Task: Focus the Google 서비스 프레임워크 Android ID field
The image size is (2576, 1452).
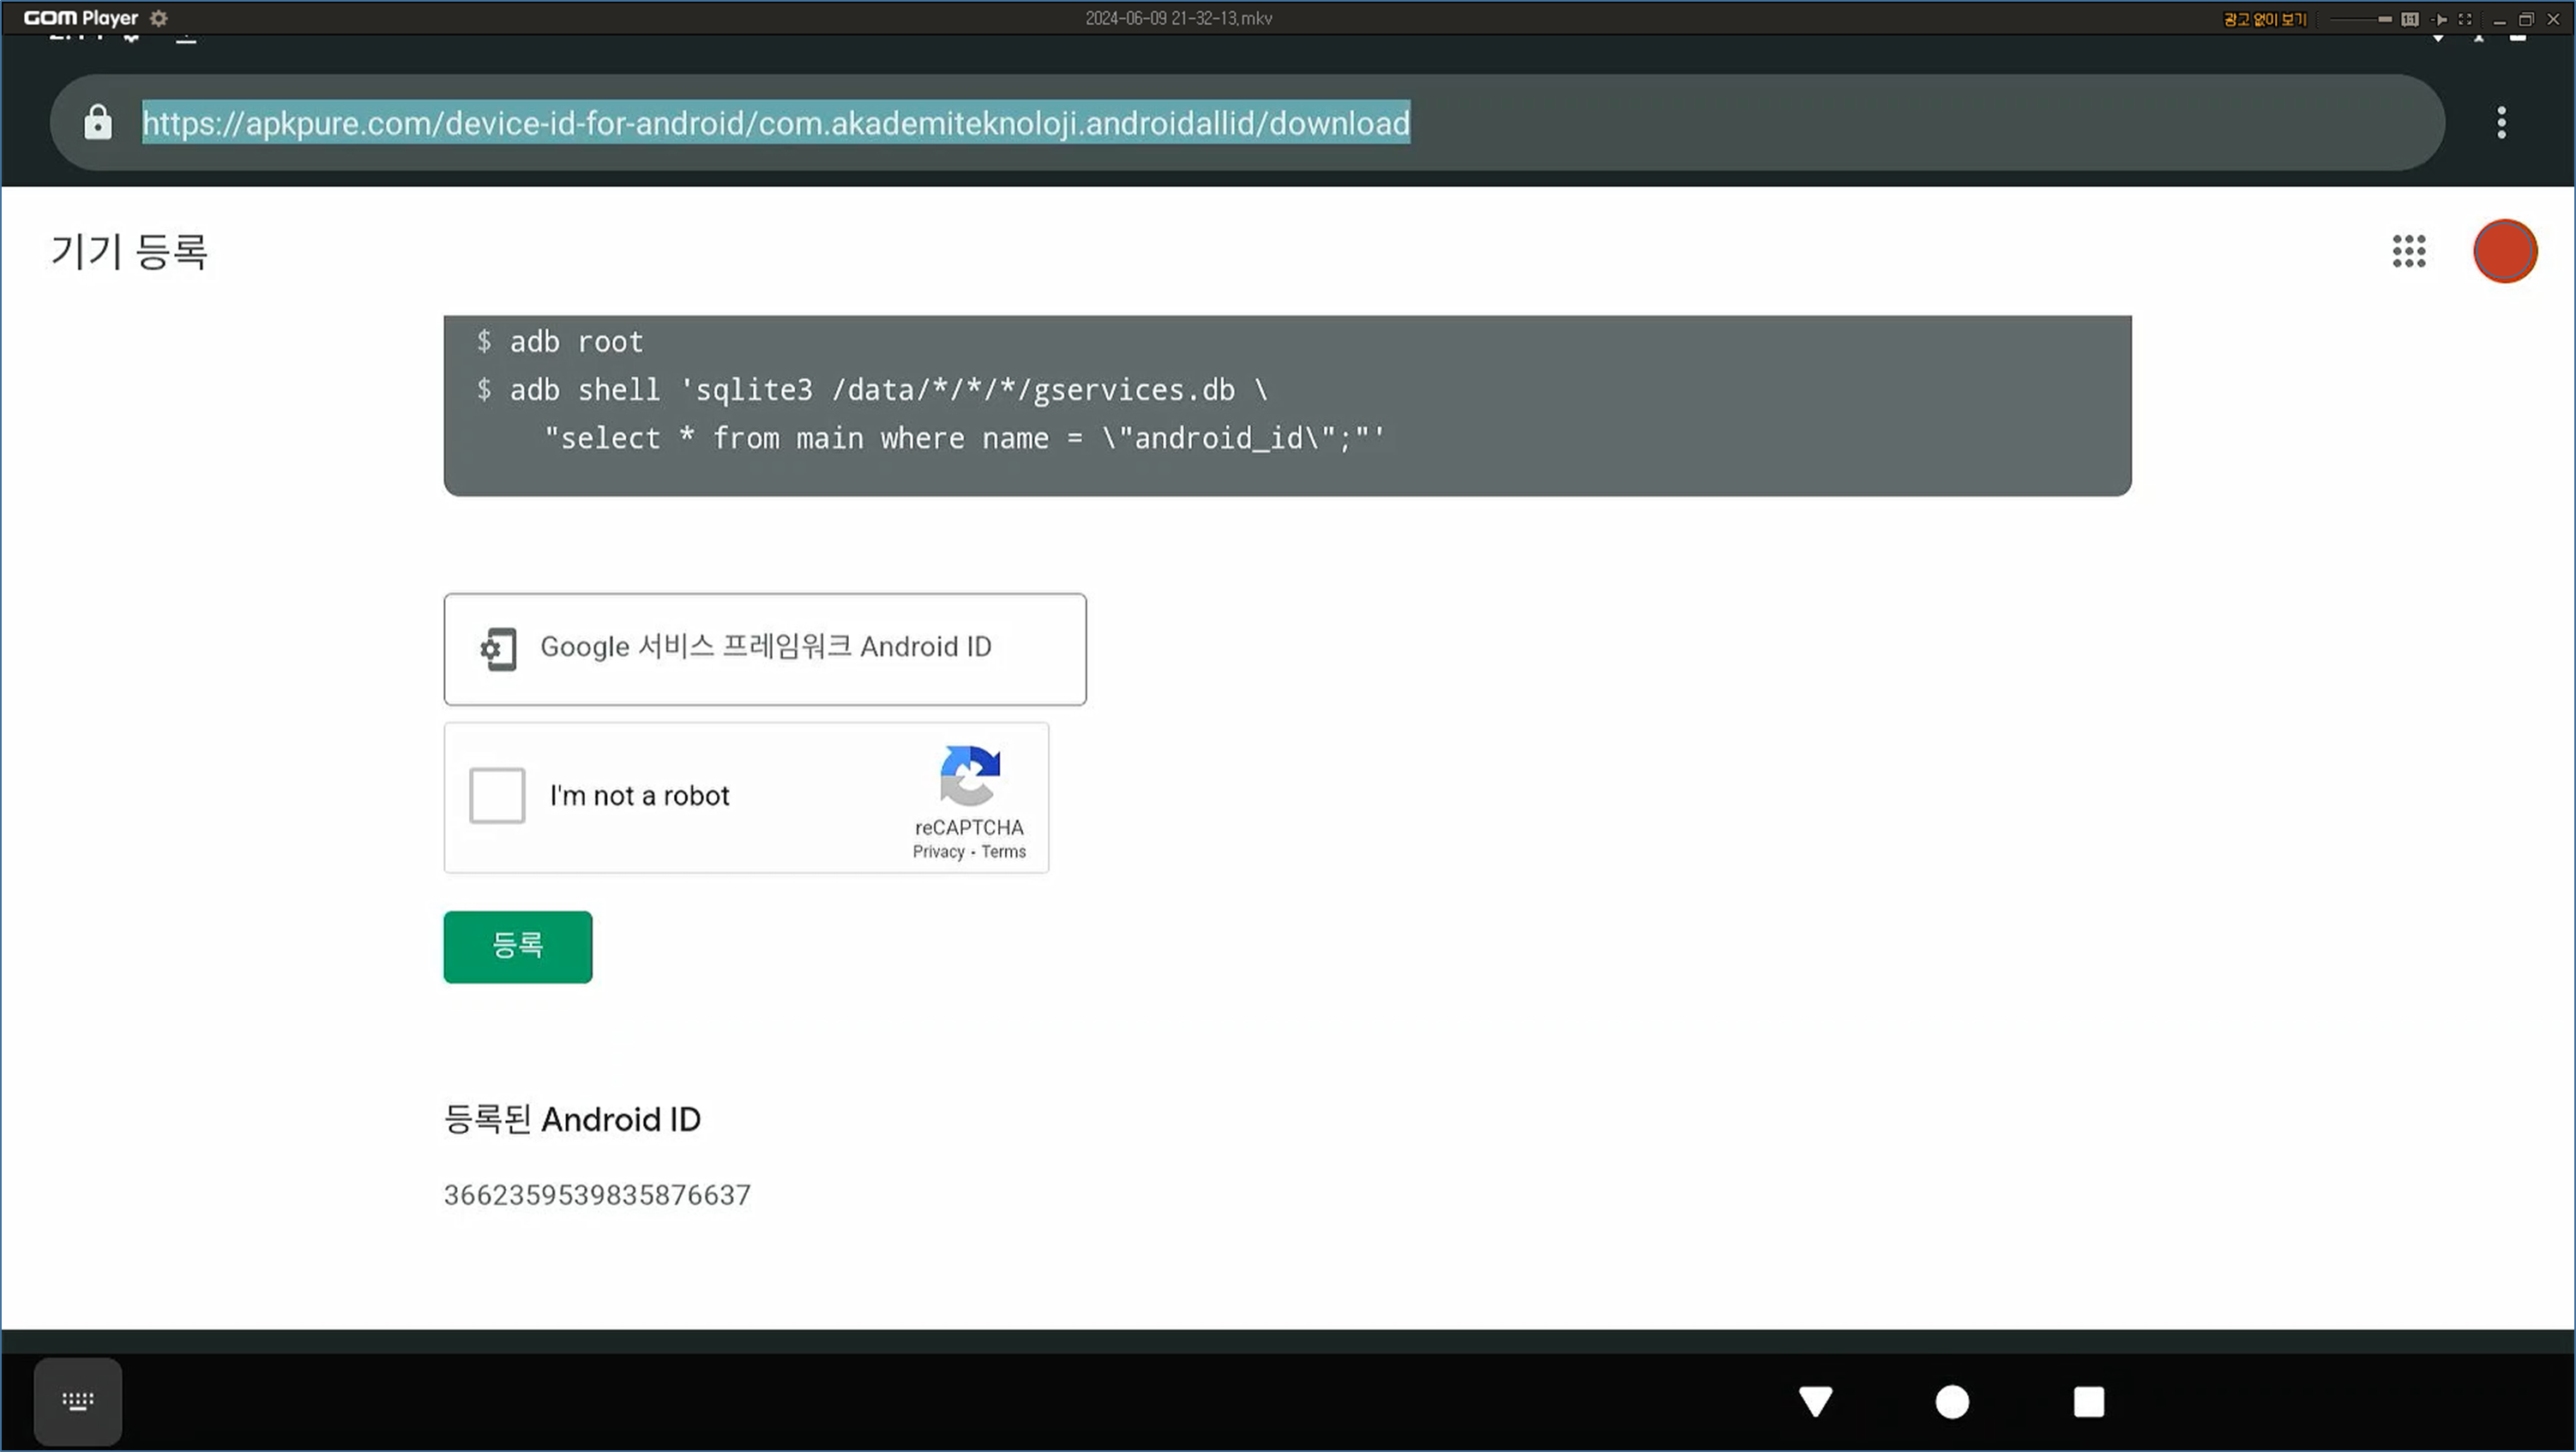Action: [765, 648]
